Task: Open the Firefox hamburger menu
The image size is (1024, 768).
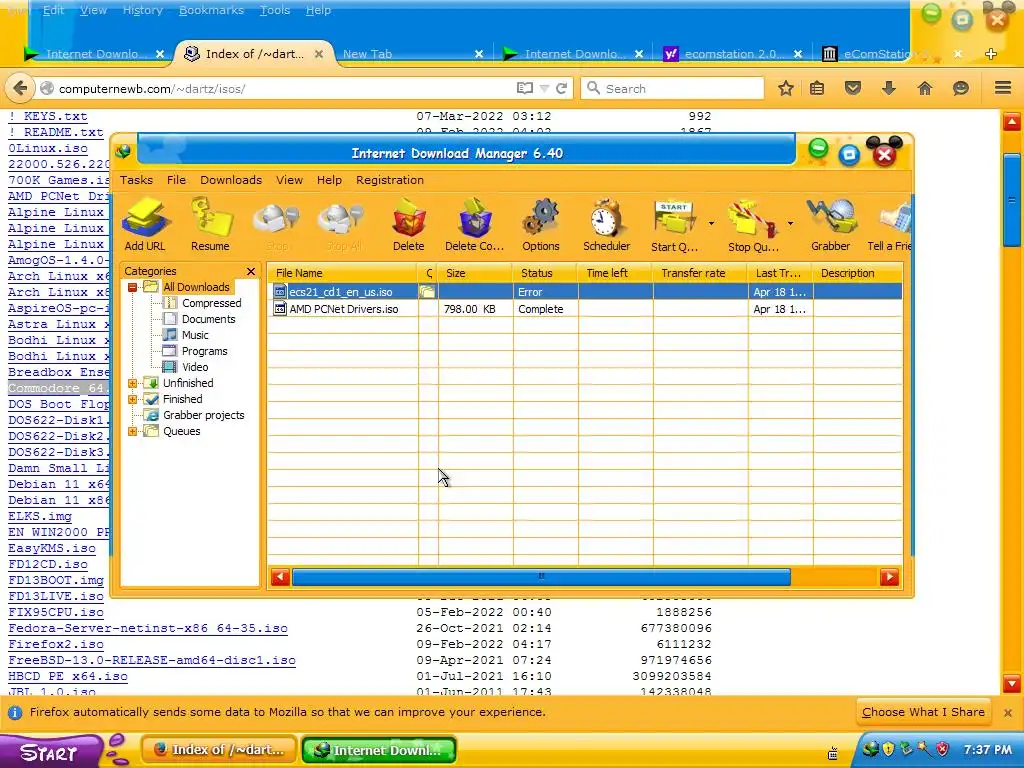Action: [x=1003, y=88]
